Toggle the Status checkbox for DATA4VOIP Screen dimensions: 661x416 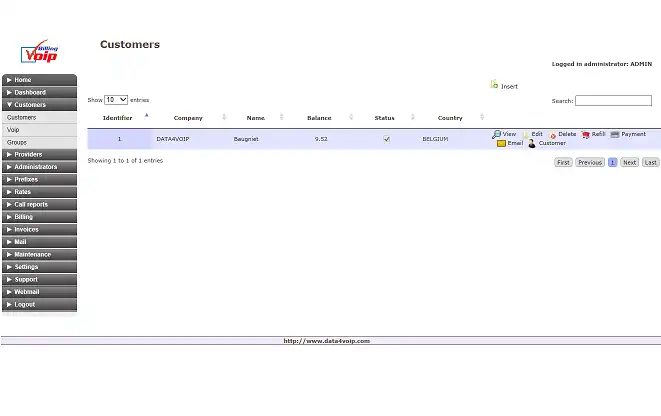387,139
